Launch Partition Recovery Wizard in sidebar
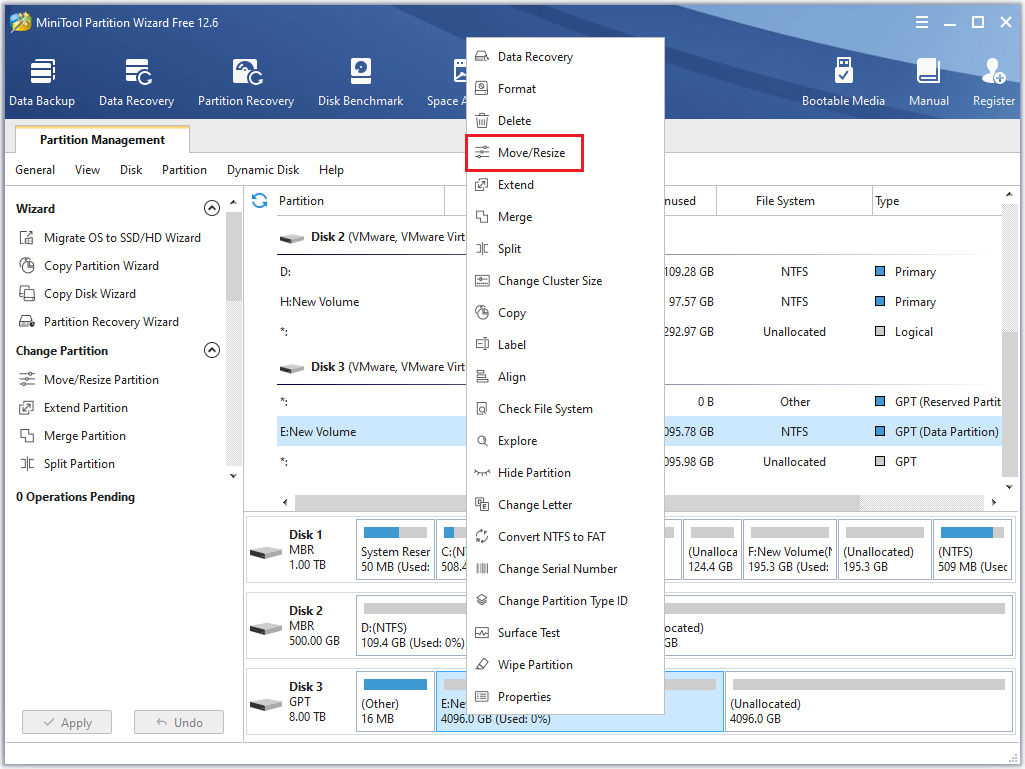This screenshot has width=1025, height=769. point(99,322)
